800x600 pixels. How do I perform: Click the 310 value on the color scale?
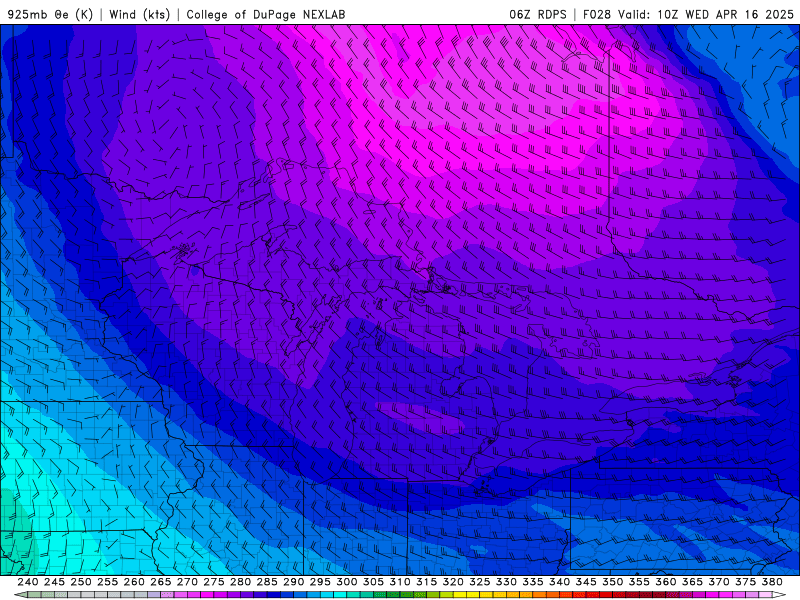[399, 582]
